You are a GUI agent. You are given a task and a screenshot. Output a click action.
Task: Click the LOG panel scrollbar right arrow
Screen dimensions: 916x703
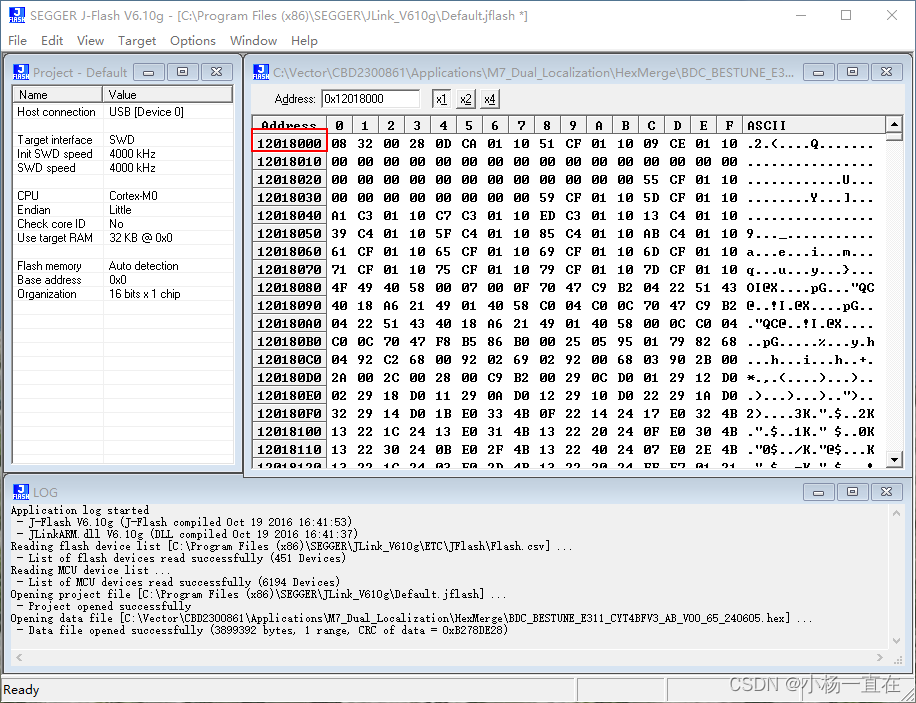[880, 657]
